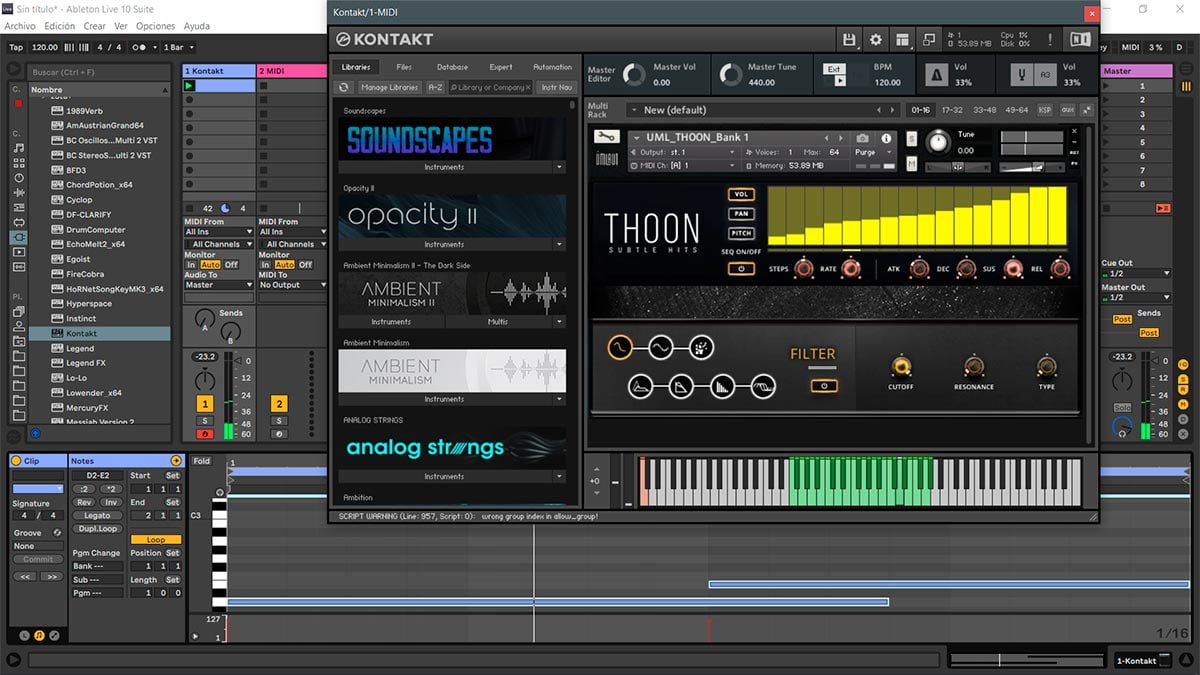Select the second envelope shape circle icon
Screen dimensions: 1200x675
[x=682, y=385]
